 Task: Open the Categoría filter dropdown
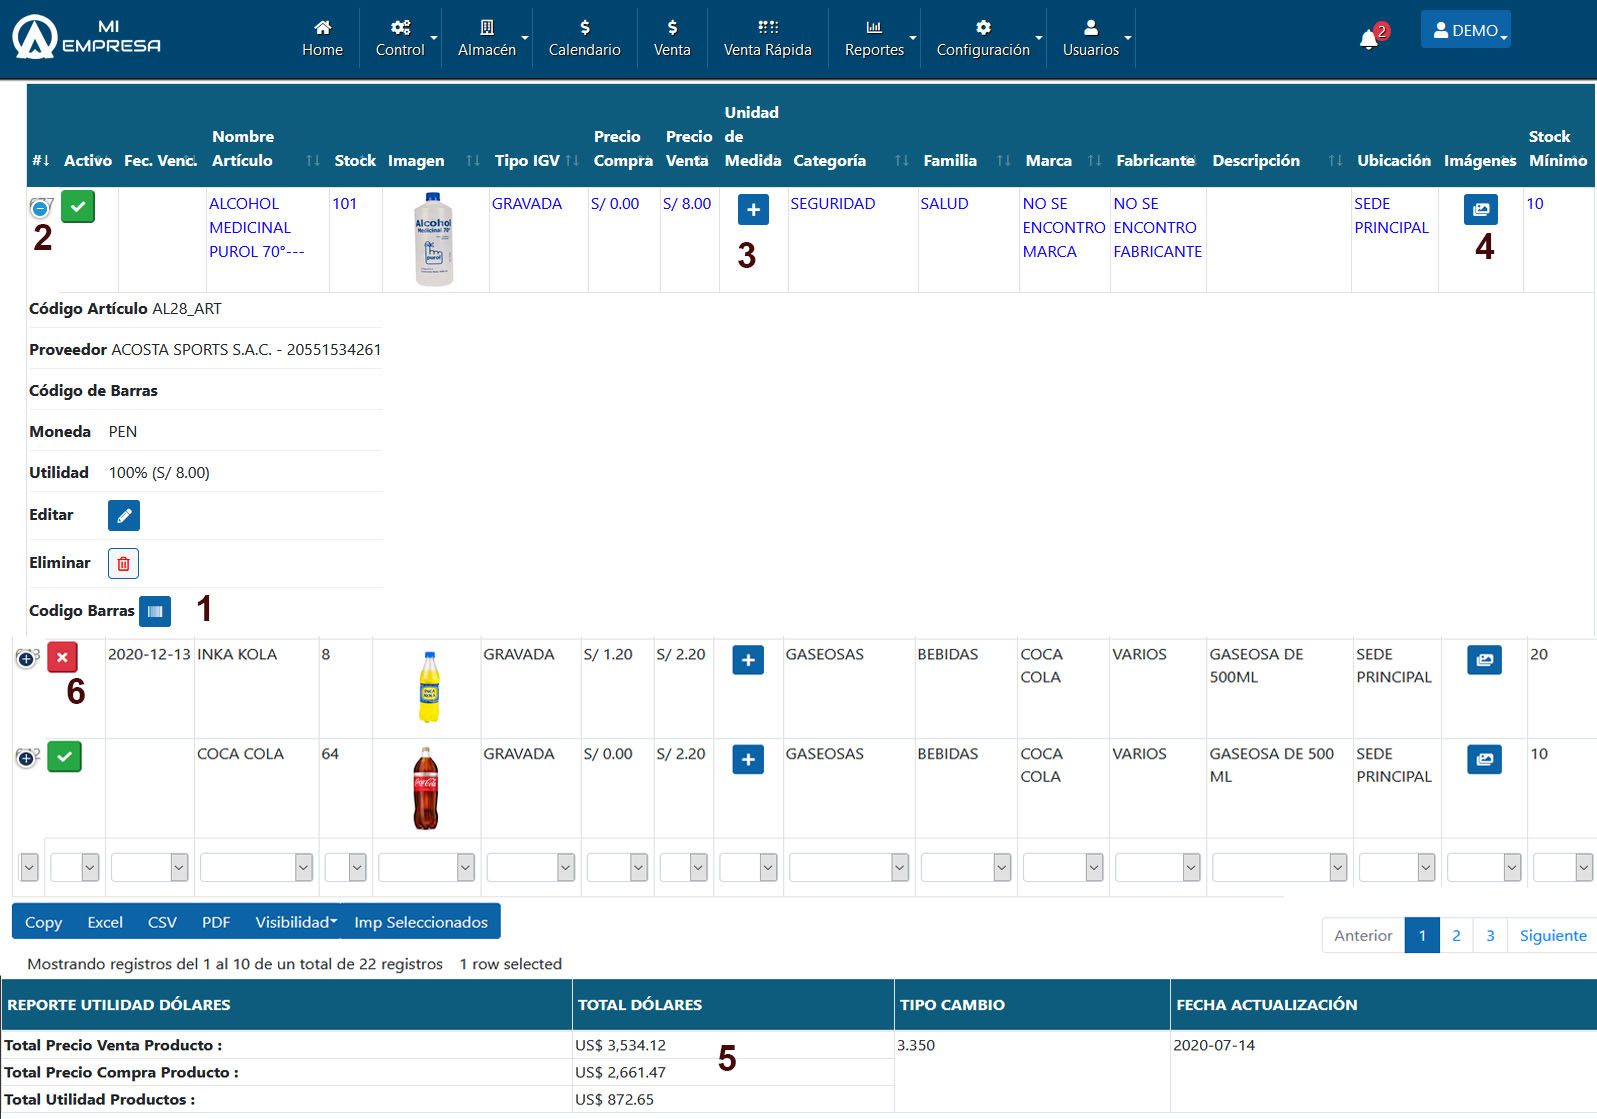point(849,868)
